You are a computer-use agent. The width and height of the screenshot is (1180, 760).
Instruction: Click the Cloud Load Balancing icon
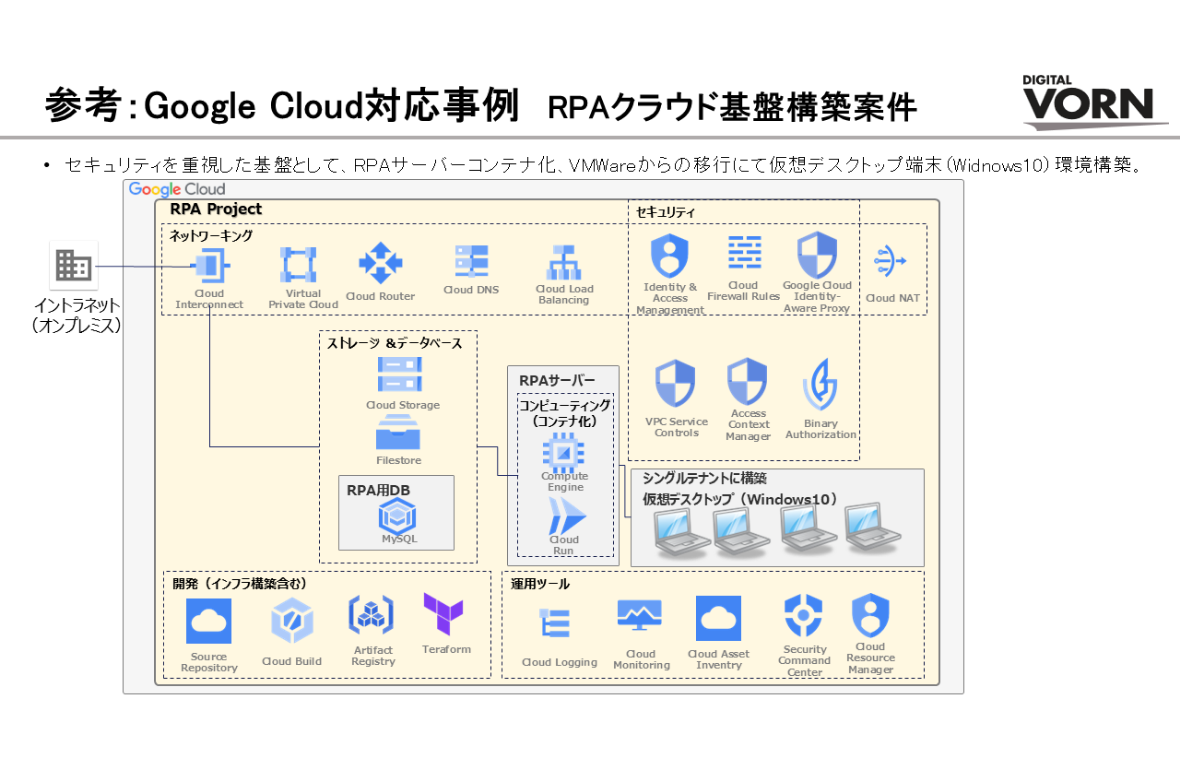pyautogui.click(x=564, y=263)
